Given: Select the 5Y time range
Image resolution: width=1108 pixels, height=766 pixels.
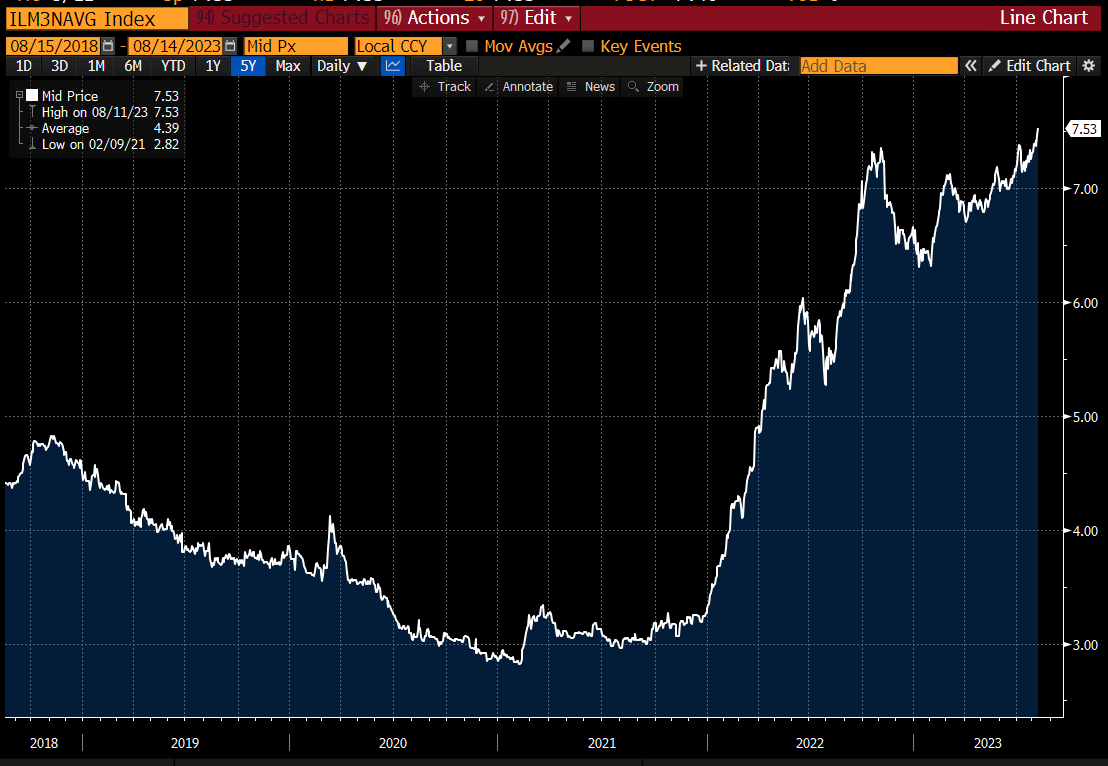Looking at the screenshot, I should [248, 66].
